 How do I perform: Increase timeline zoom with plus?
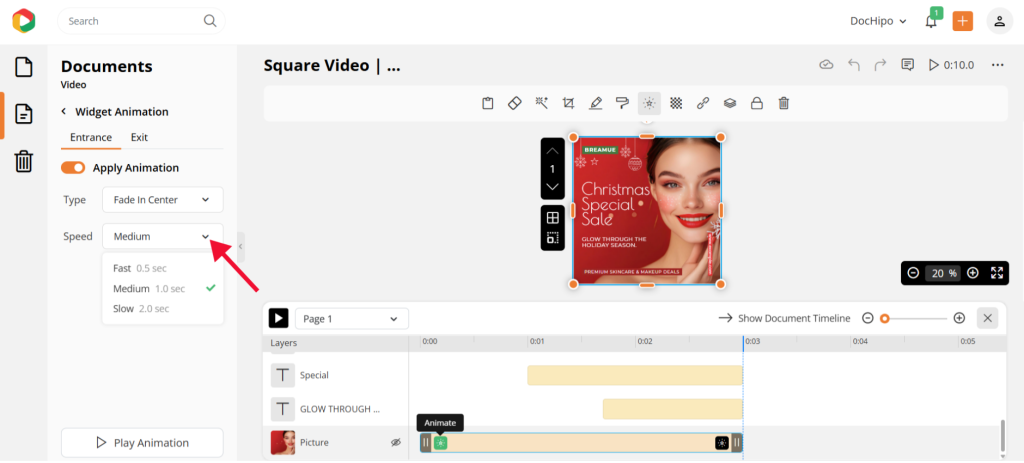959,319
